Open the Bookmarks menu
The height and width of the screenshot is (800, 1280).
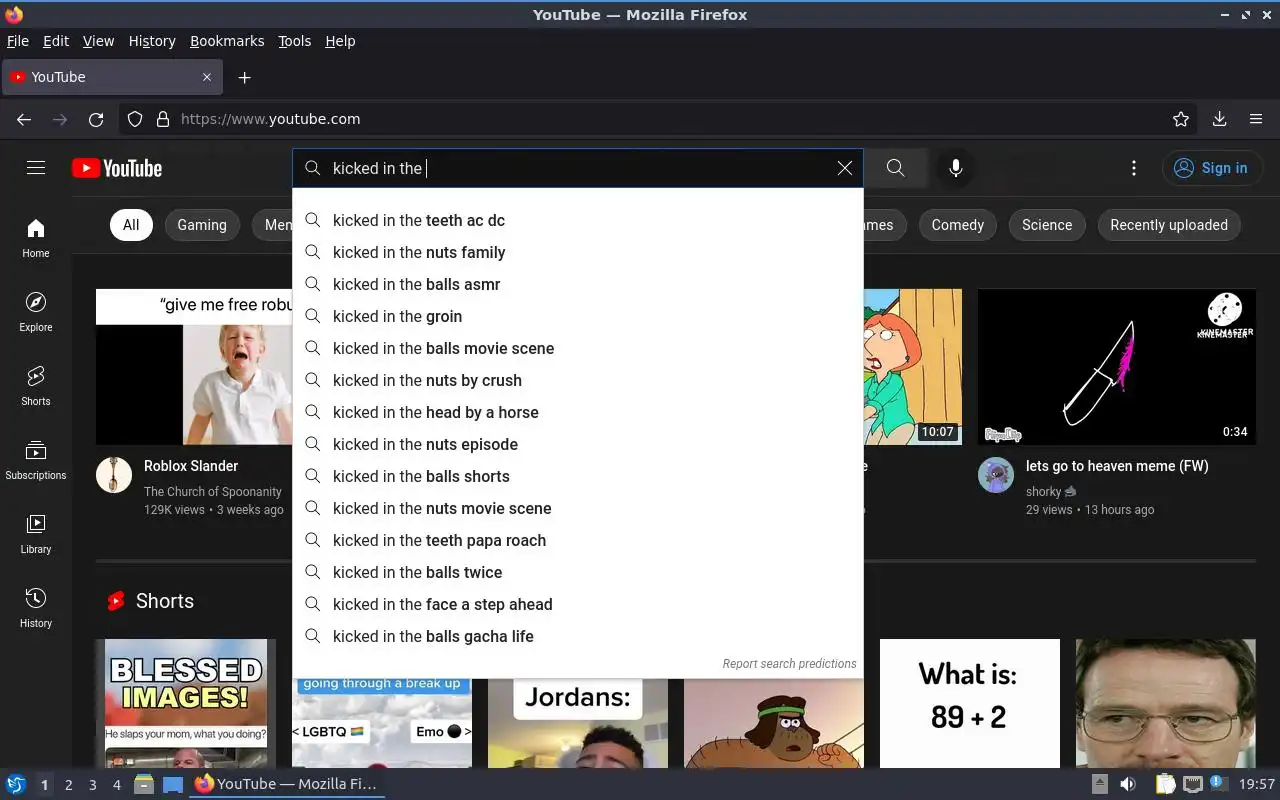click(x=227, y=41)
